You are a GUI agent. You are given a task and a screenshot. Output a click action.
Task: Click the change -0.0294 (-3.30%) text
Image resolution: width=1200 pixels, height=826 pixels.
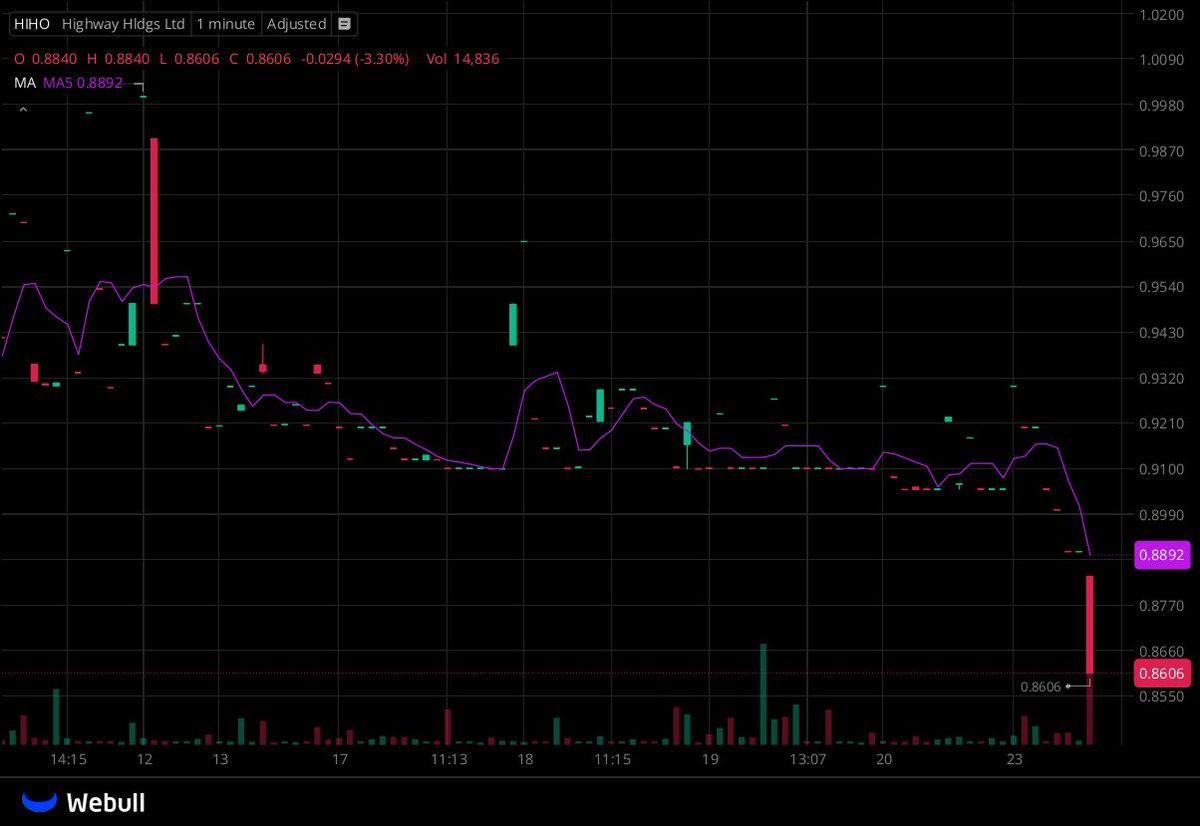[x=354, y=59]
